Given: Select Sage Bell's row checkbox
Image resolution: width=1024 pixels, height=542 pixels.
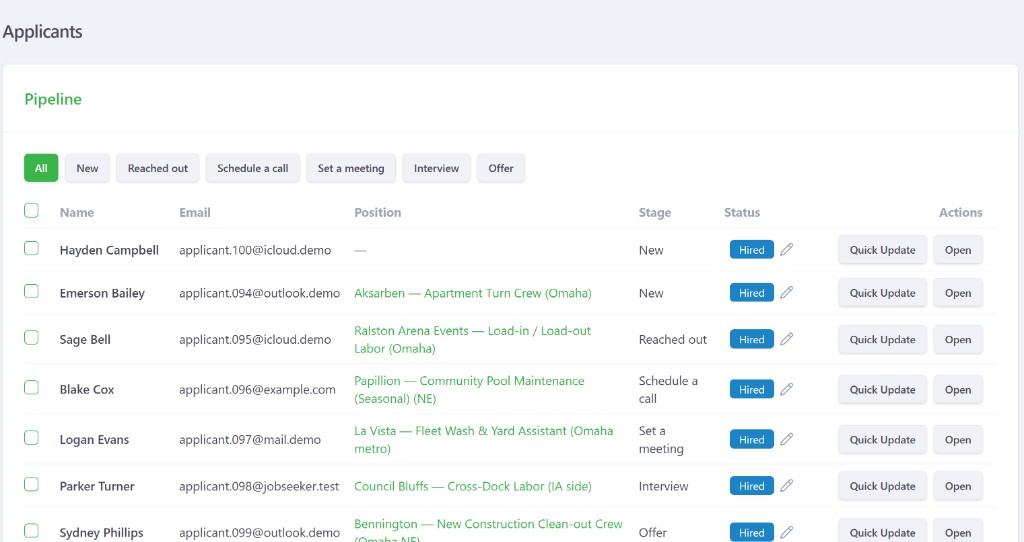Looking at the screenshot, I should [31, 338].
